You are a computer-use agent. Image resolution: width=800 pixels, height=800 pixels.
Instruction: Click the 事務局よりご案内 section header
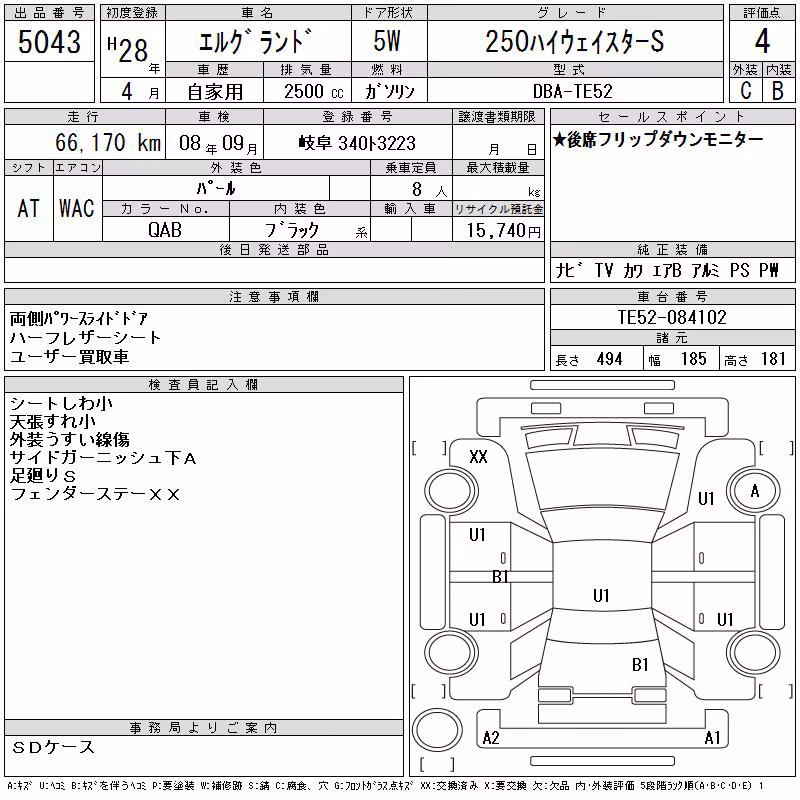(x=204, y=728)
